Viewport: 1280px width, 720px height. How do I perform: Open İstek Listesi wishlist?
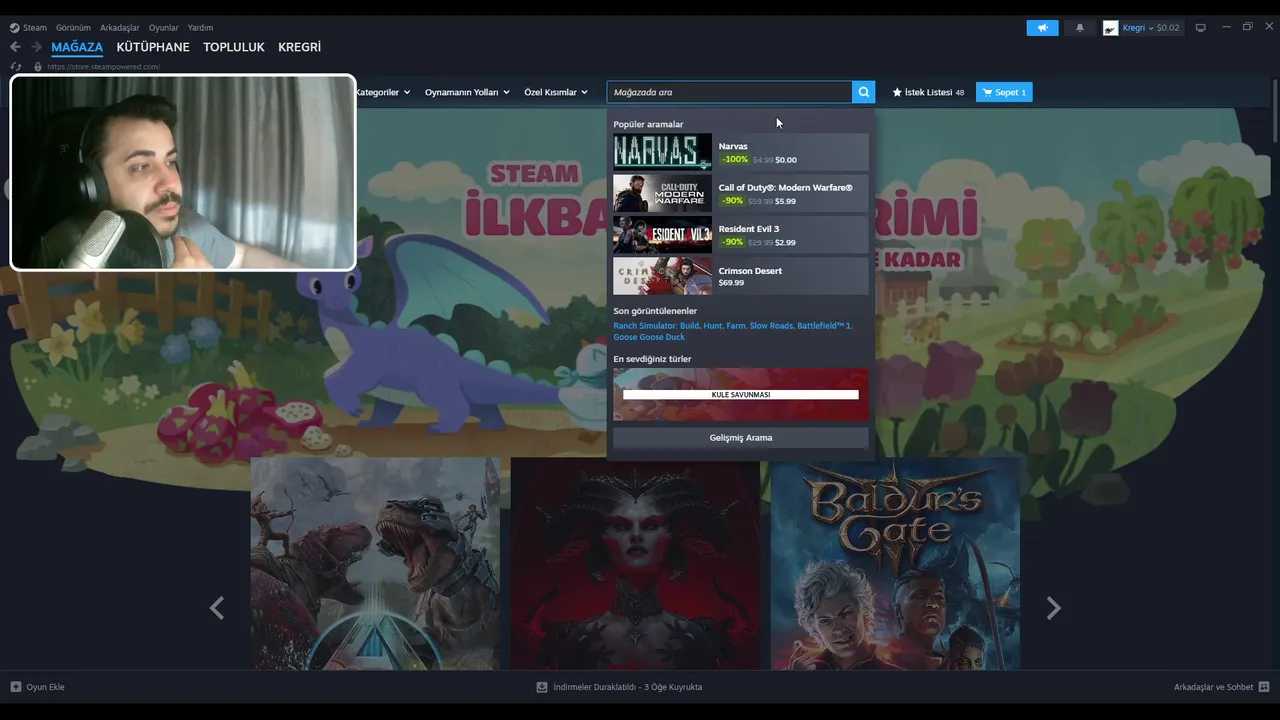click(928, 92)
